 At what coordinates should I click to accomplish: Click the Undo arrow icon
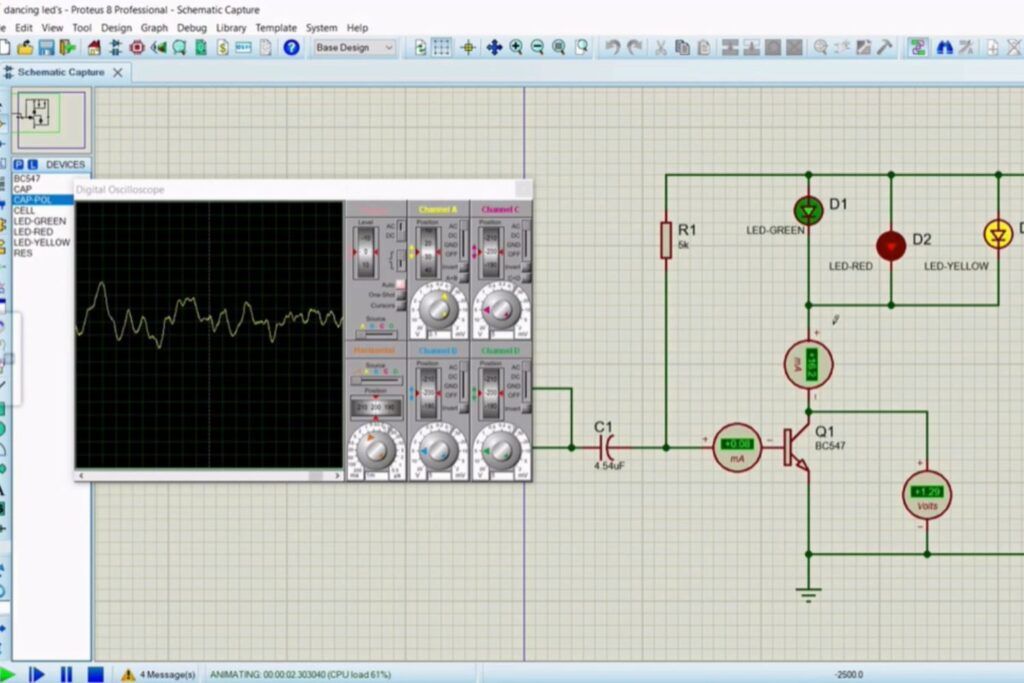612,47
